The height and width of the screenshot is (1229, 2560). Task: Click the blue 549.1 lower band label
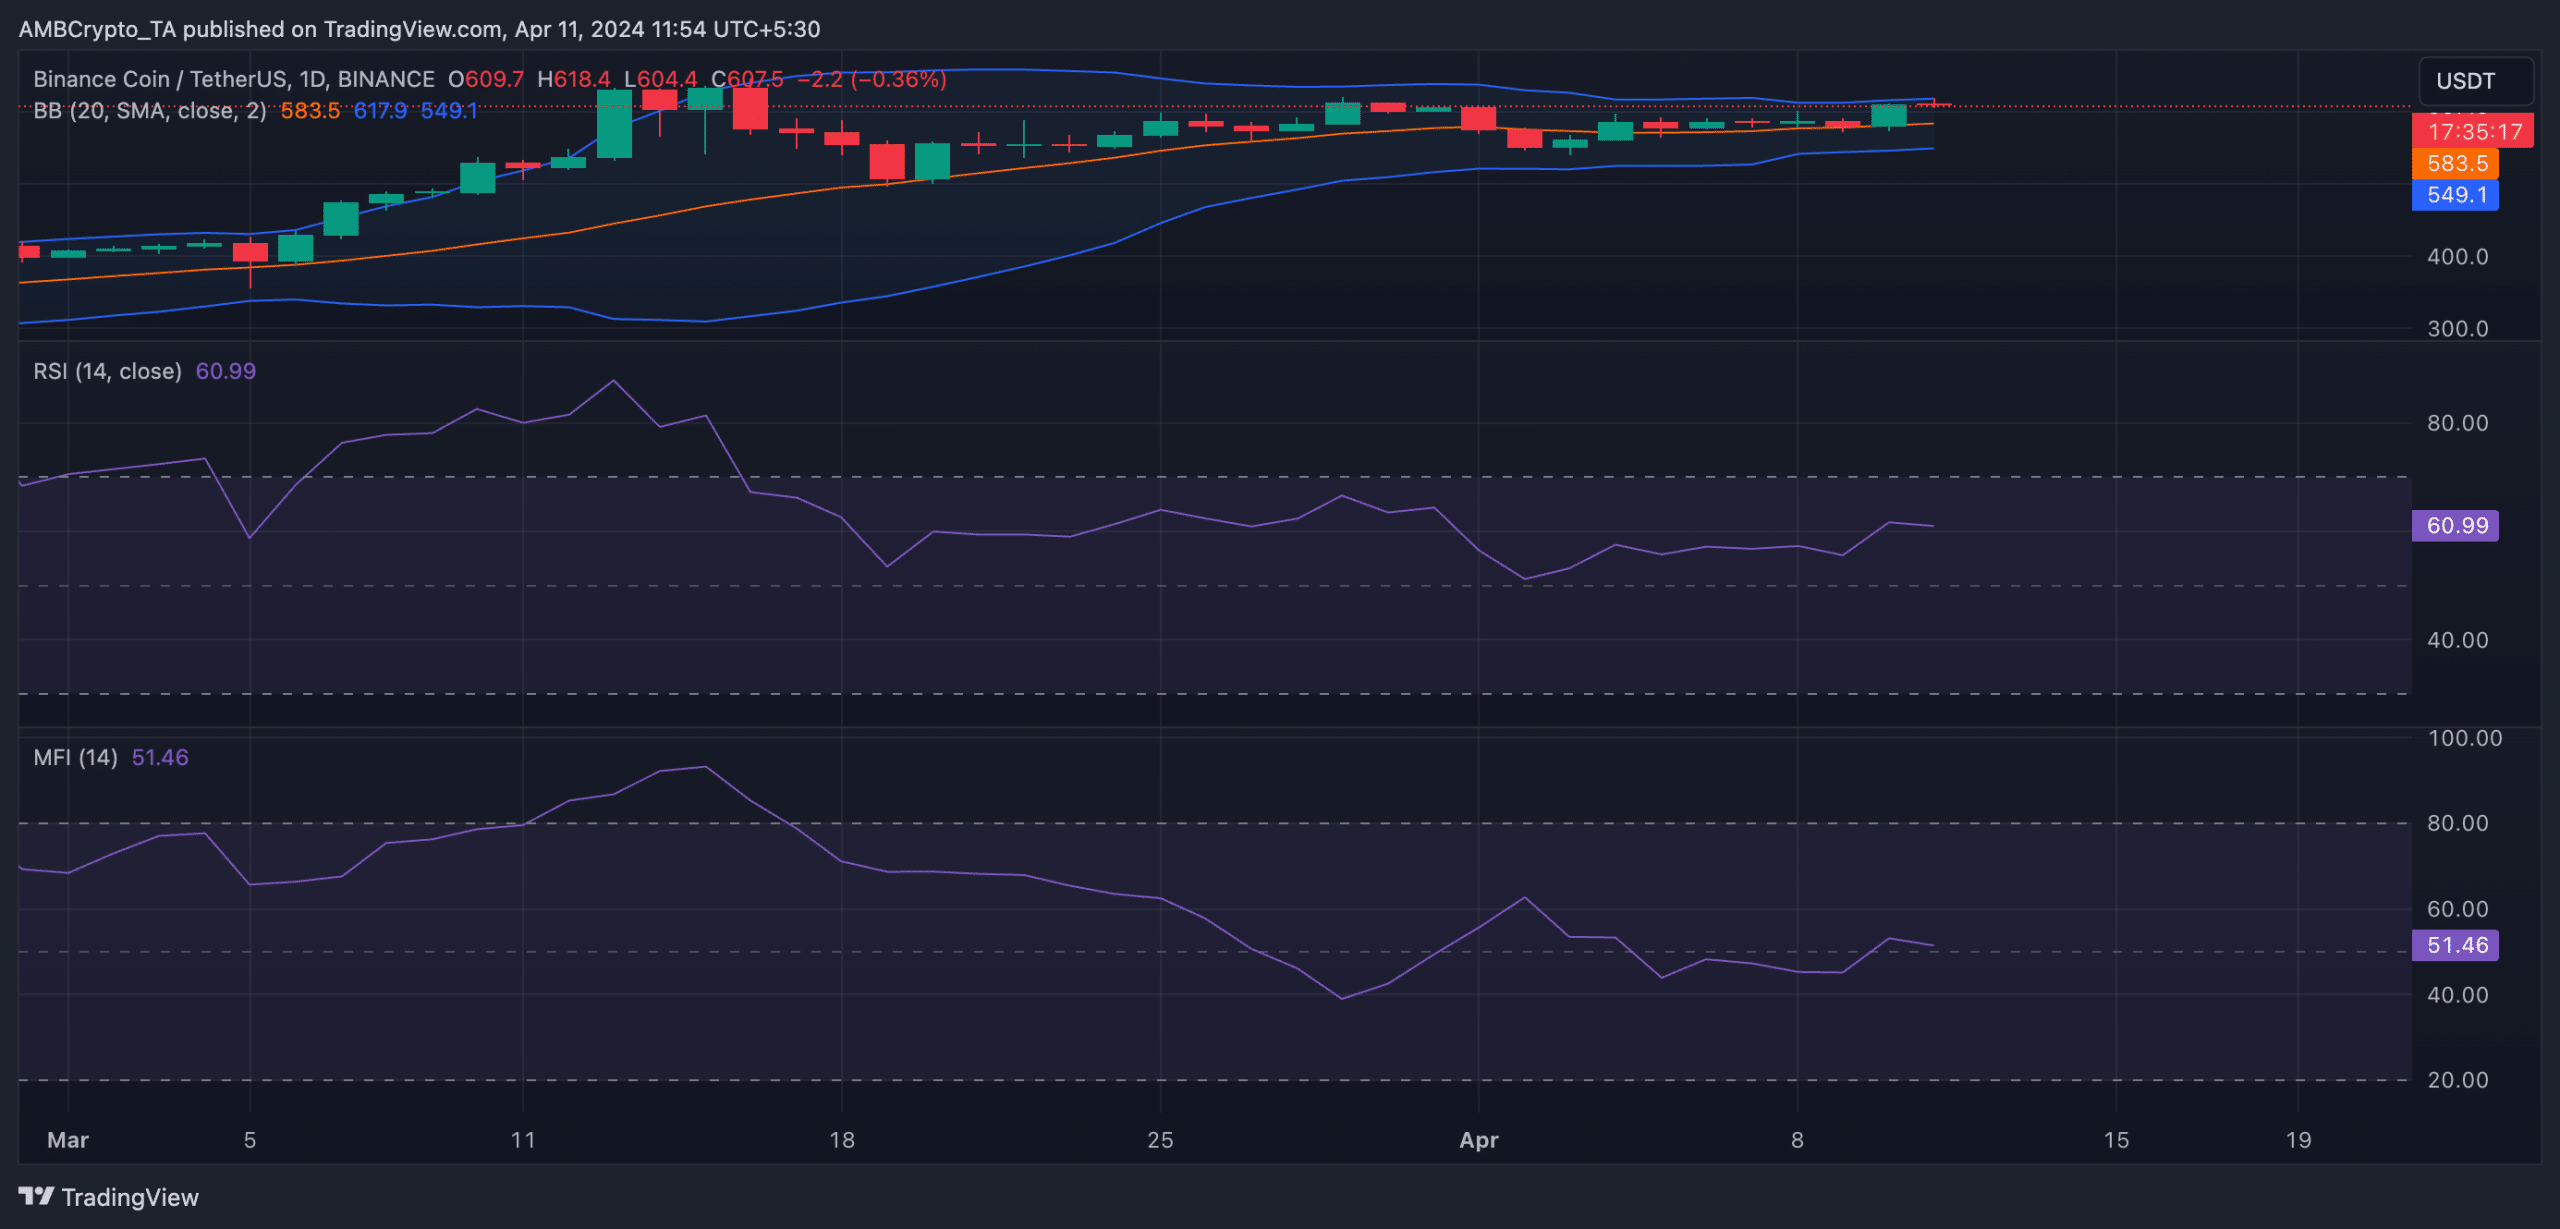[2455, 195]
